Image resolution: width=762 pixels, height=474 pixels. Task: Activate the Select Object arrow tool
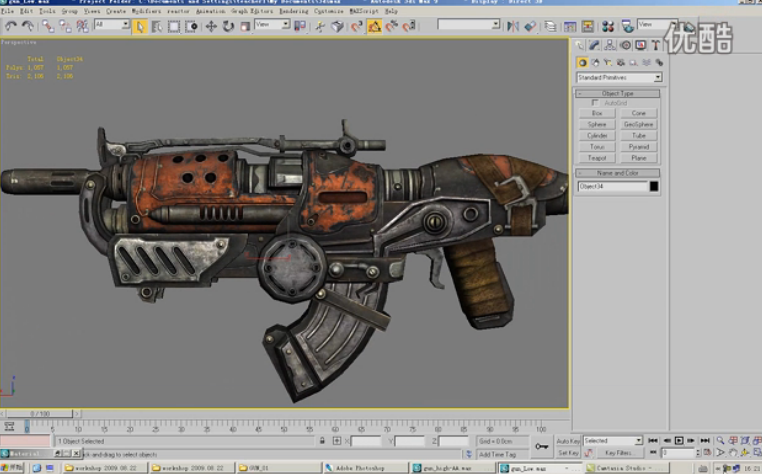click(139, 26)
